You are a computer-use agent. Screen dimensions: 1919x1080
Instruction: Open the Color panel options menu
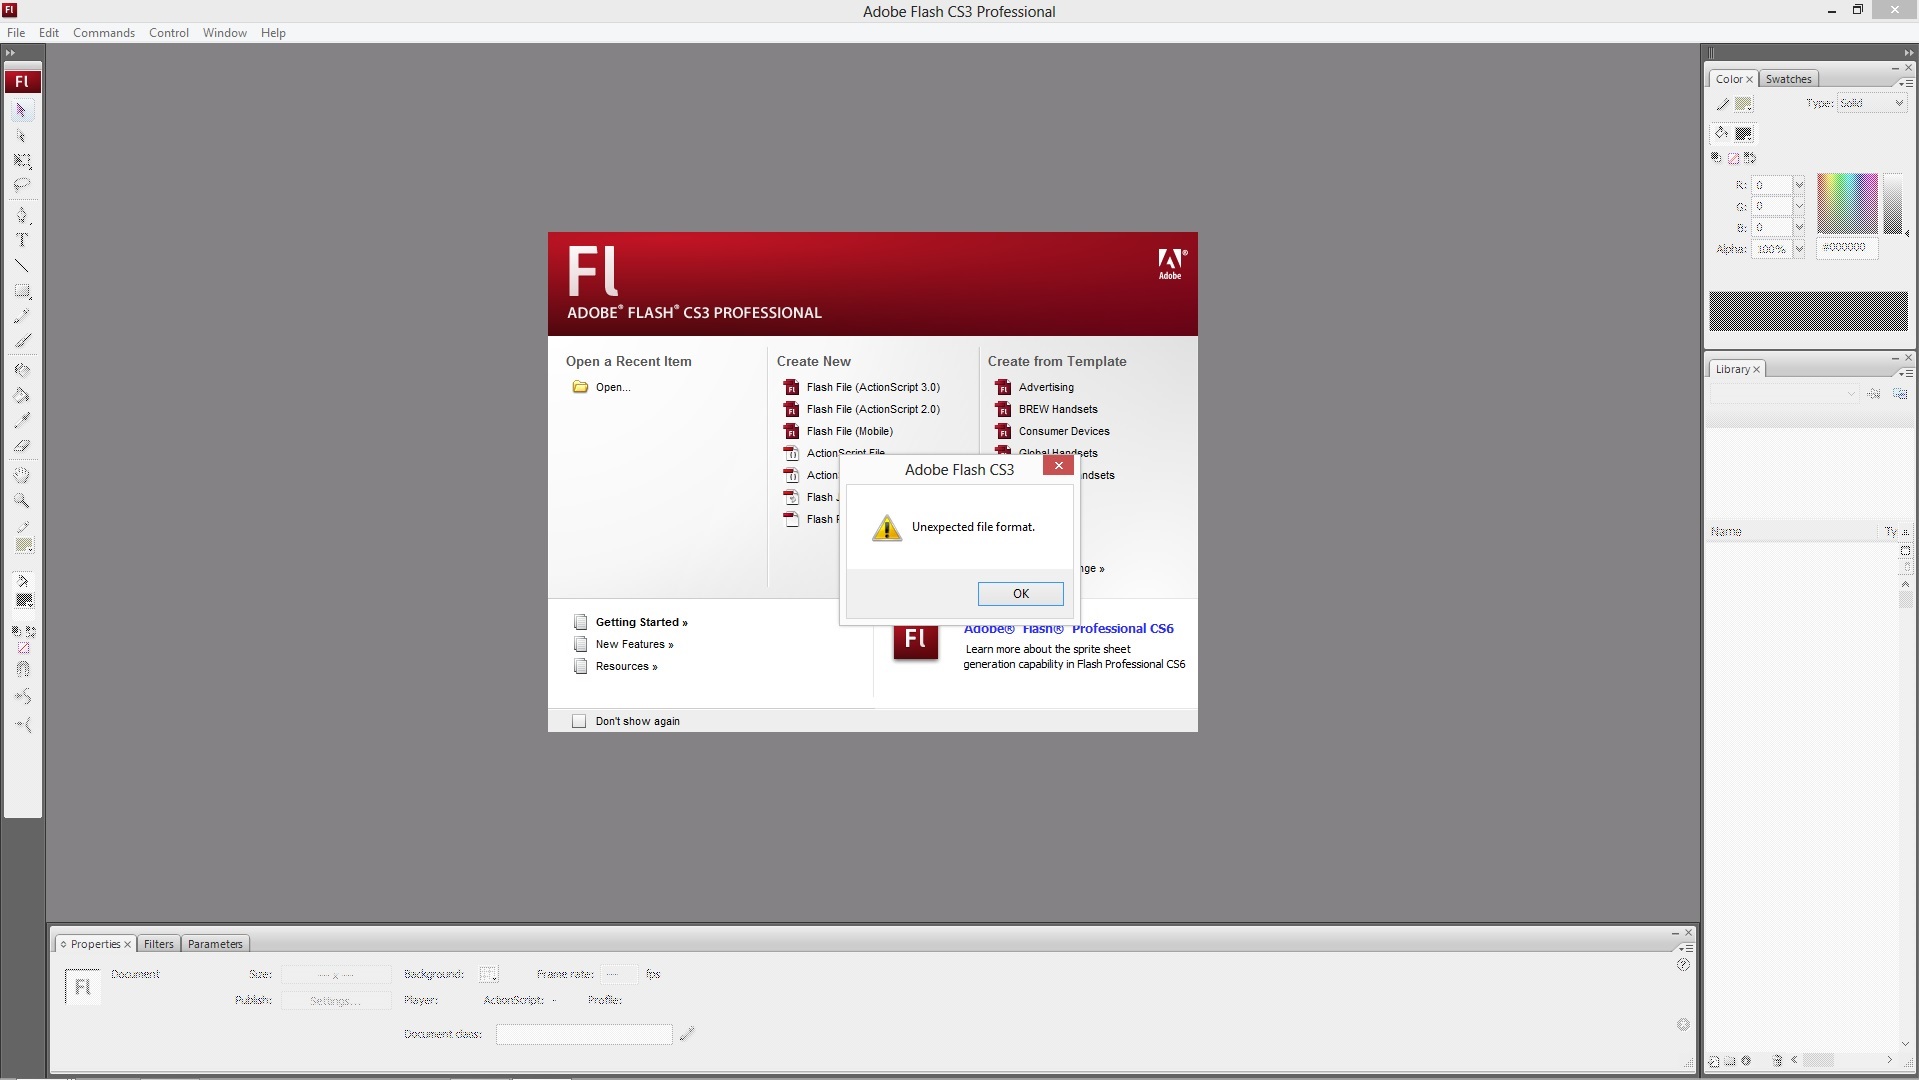pos(1906,83)
